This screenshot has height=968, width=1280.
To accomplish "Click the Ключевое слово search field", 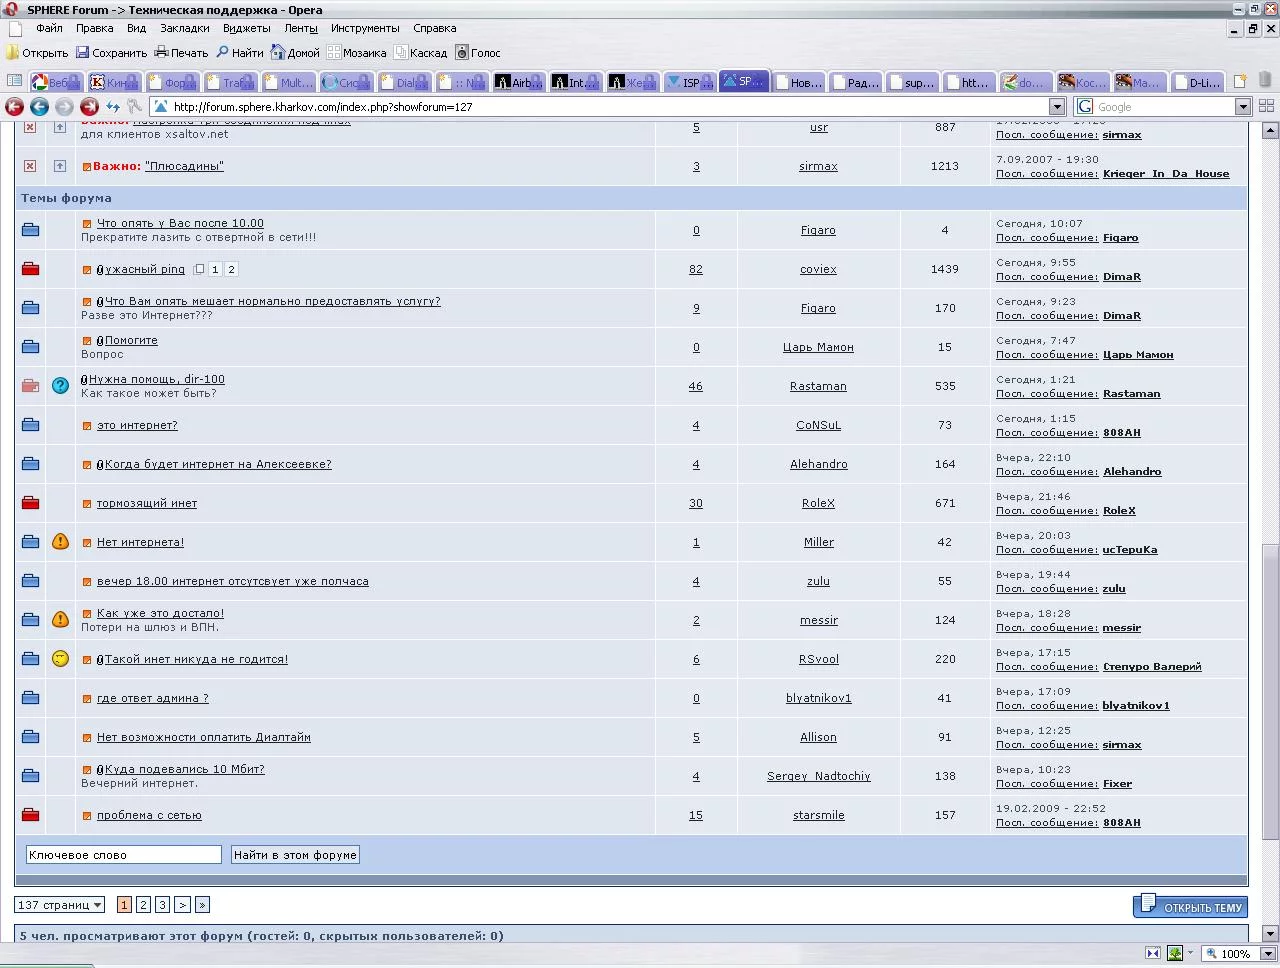I will click(x=123, y=855).
